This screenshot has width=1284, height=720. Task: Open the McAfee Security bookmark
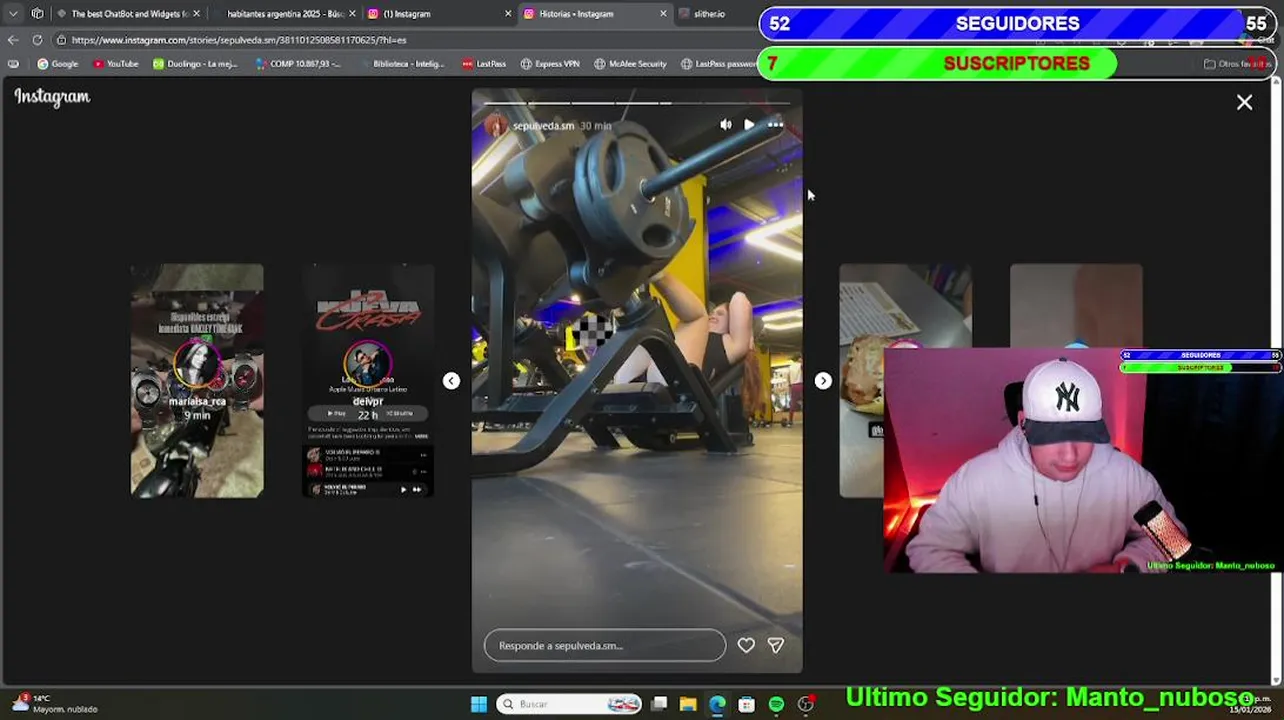630,64
